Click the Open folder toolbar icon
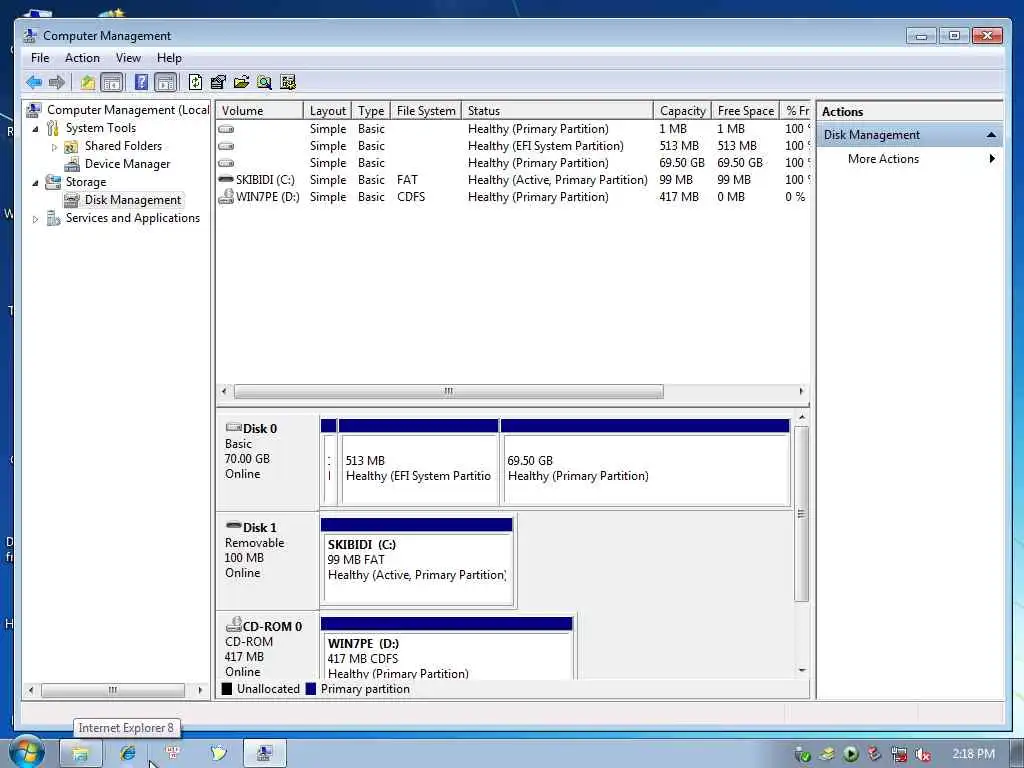This screenshot has width=1024, height=768. 241,82
